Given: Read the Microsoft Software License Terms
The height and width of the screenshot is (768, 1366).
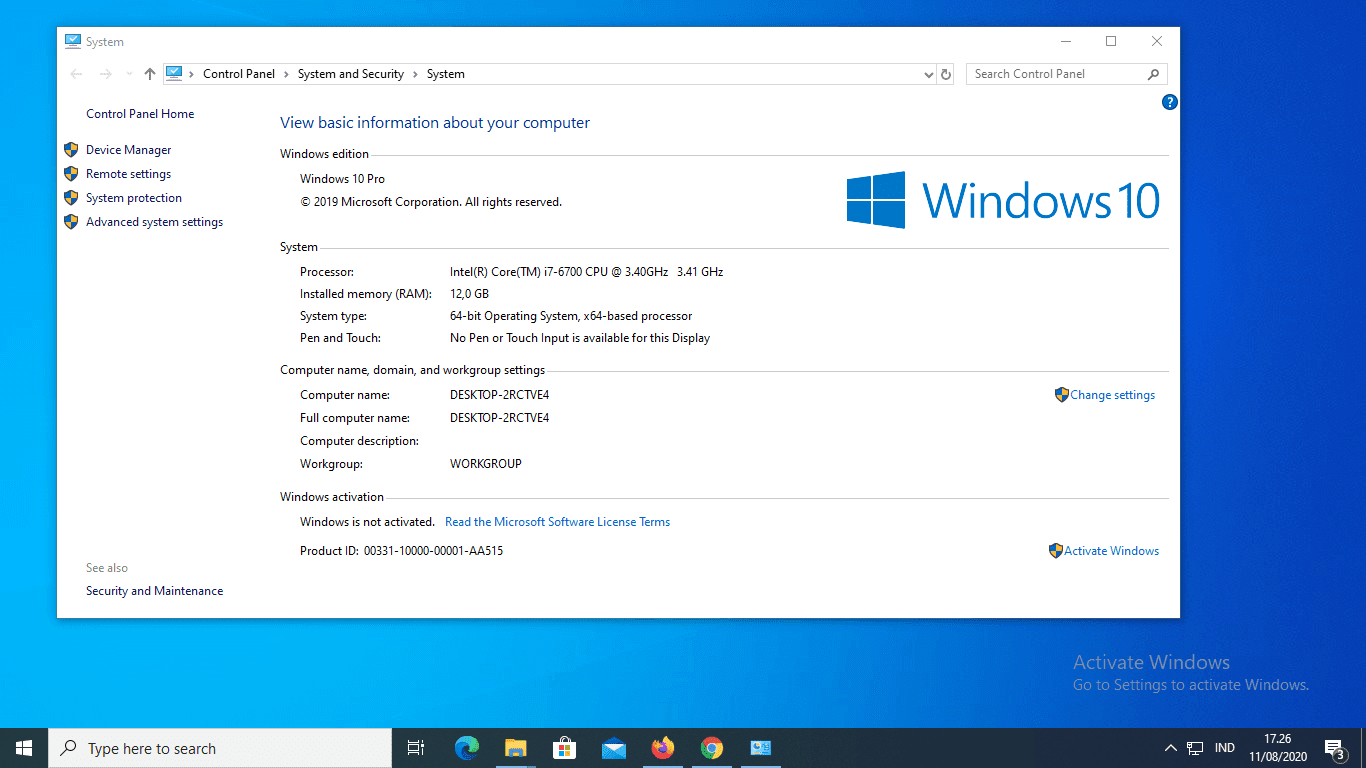Looking at the screenshot, I should [558, 522].
